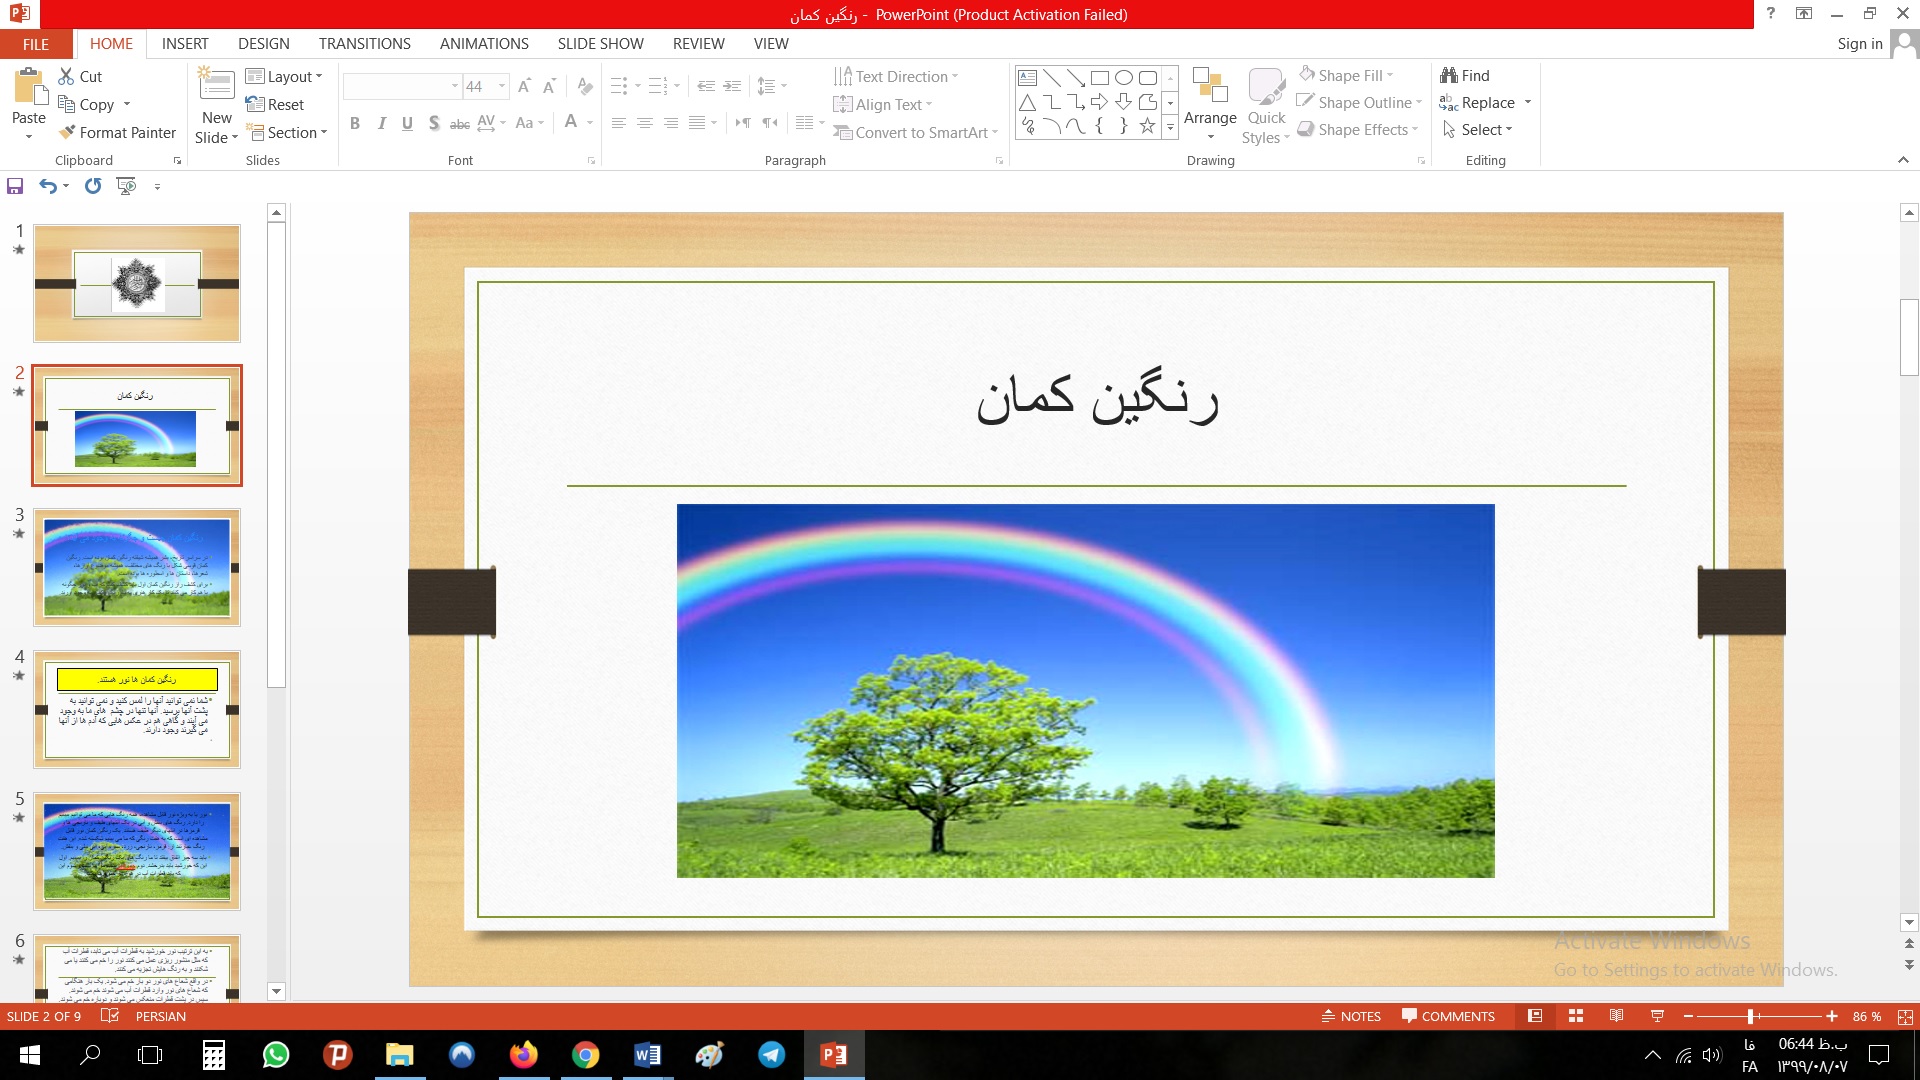The width and height of the screenshot is (1920, 1080).
Task: Toggle the Comments pane
Action: (1448, 1016)
